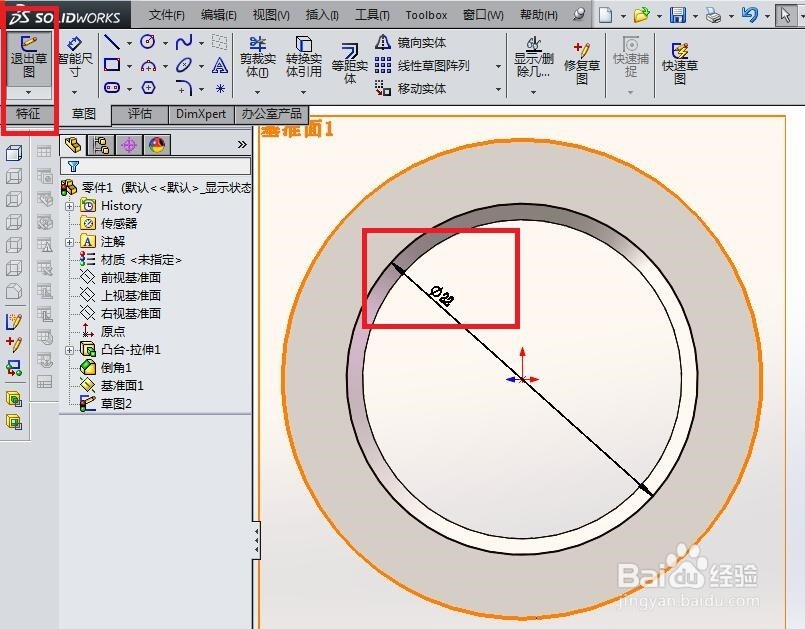805x629 pixels.
Task: Click the 移动实体 Move Entities tool
Action: [411, 88]
